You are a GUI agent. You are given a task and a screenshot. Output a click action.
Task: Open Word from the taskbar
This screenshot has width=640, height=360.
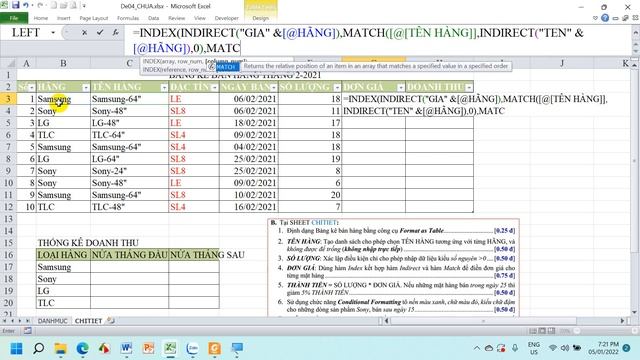click(127, 348)
